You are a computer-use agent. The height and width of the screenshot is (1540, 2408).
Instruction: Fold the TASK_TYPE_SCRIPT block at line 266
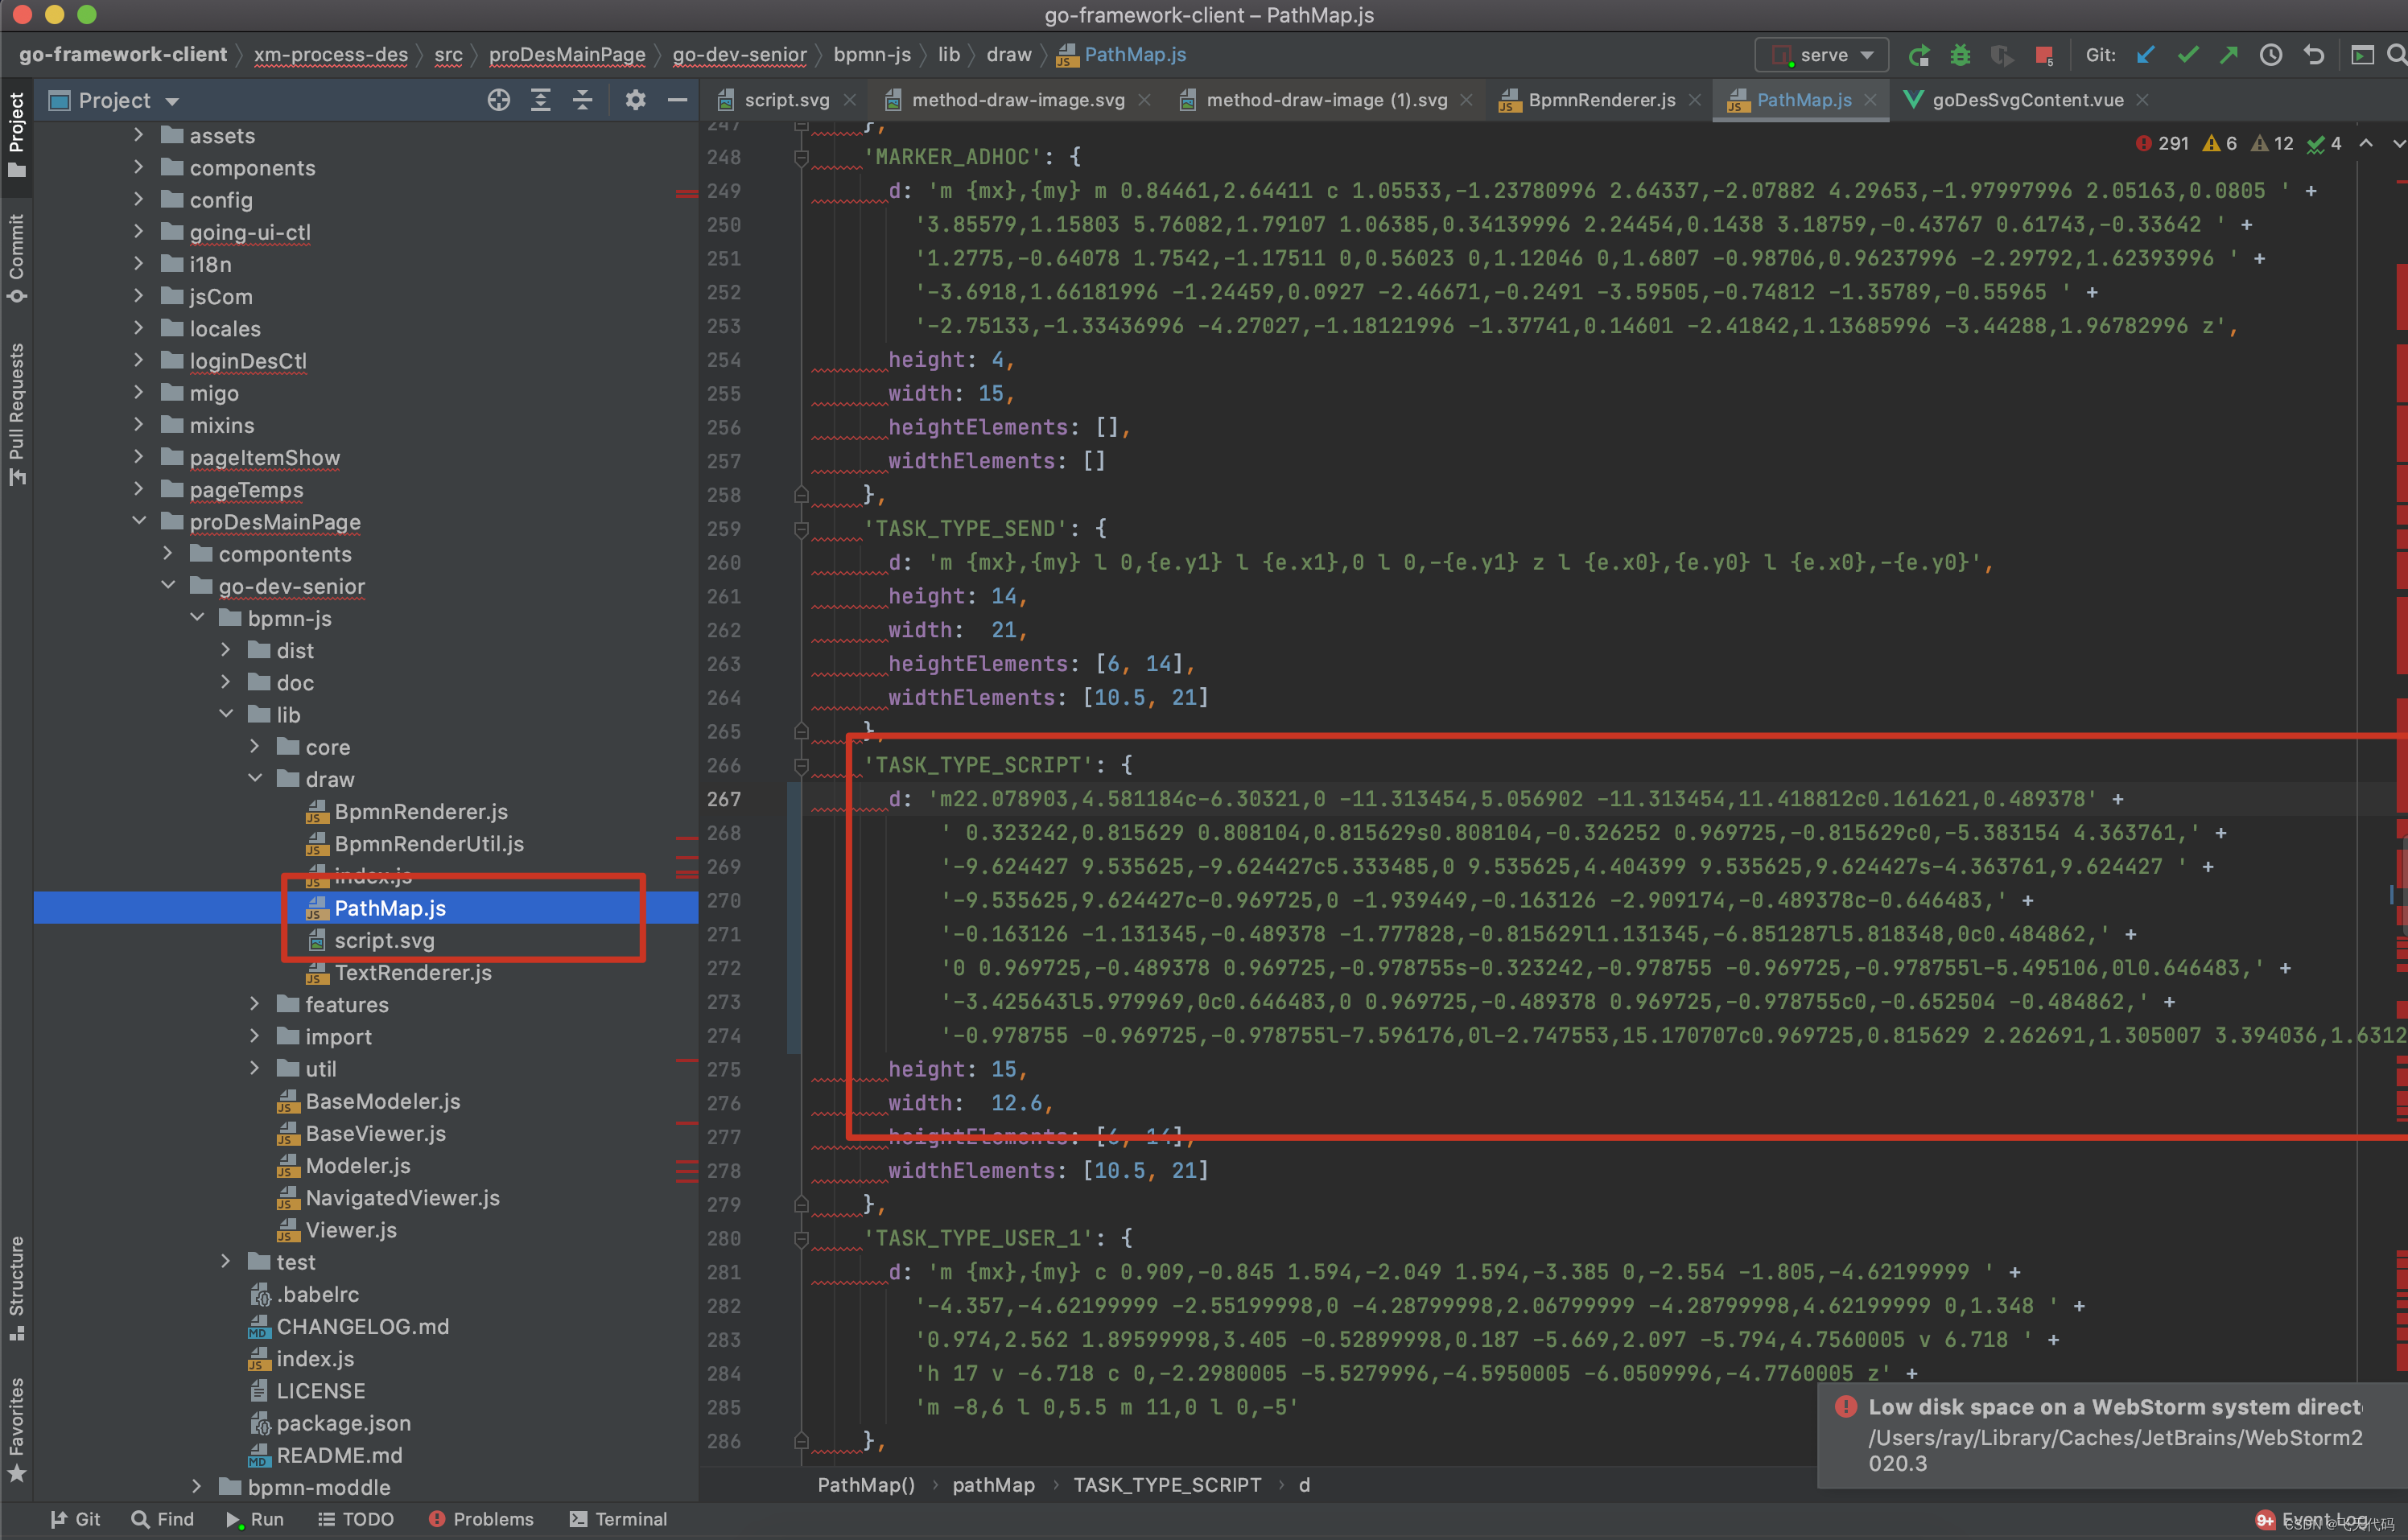(801, 765)
